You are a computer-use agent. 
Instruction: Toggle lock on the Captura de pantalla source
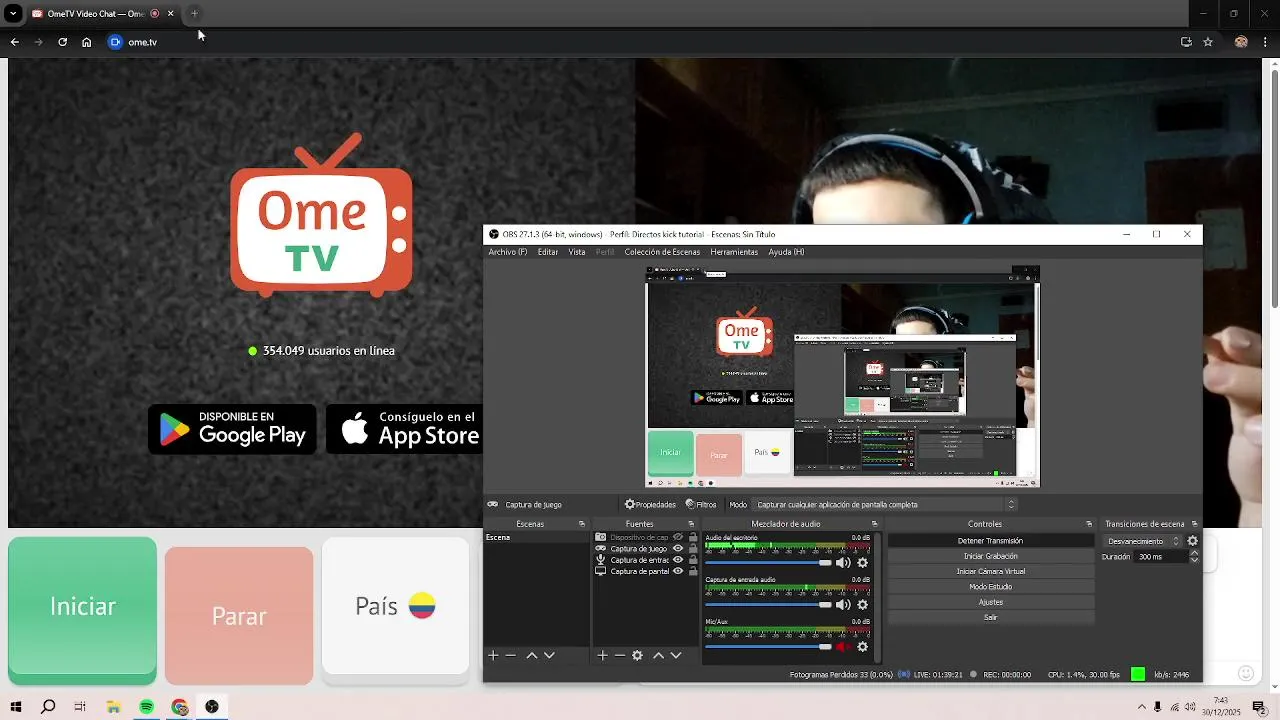[x=693, y=571]
